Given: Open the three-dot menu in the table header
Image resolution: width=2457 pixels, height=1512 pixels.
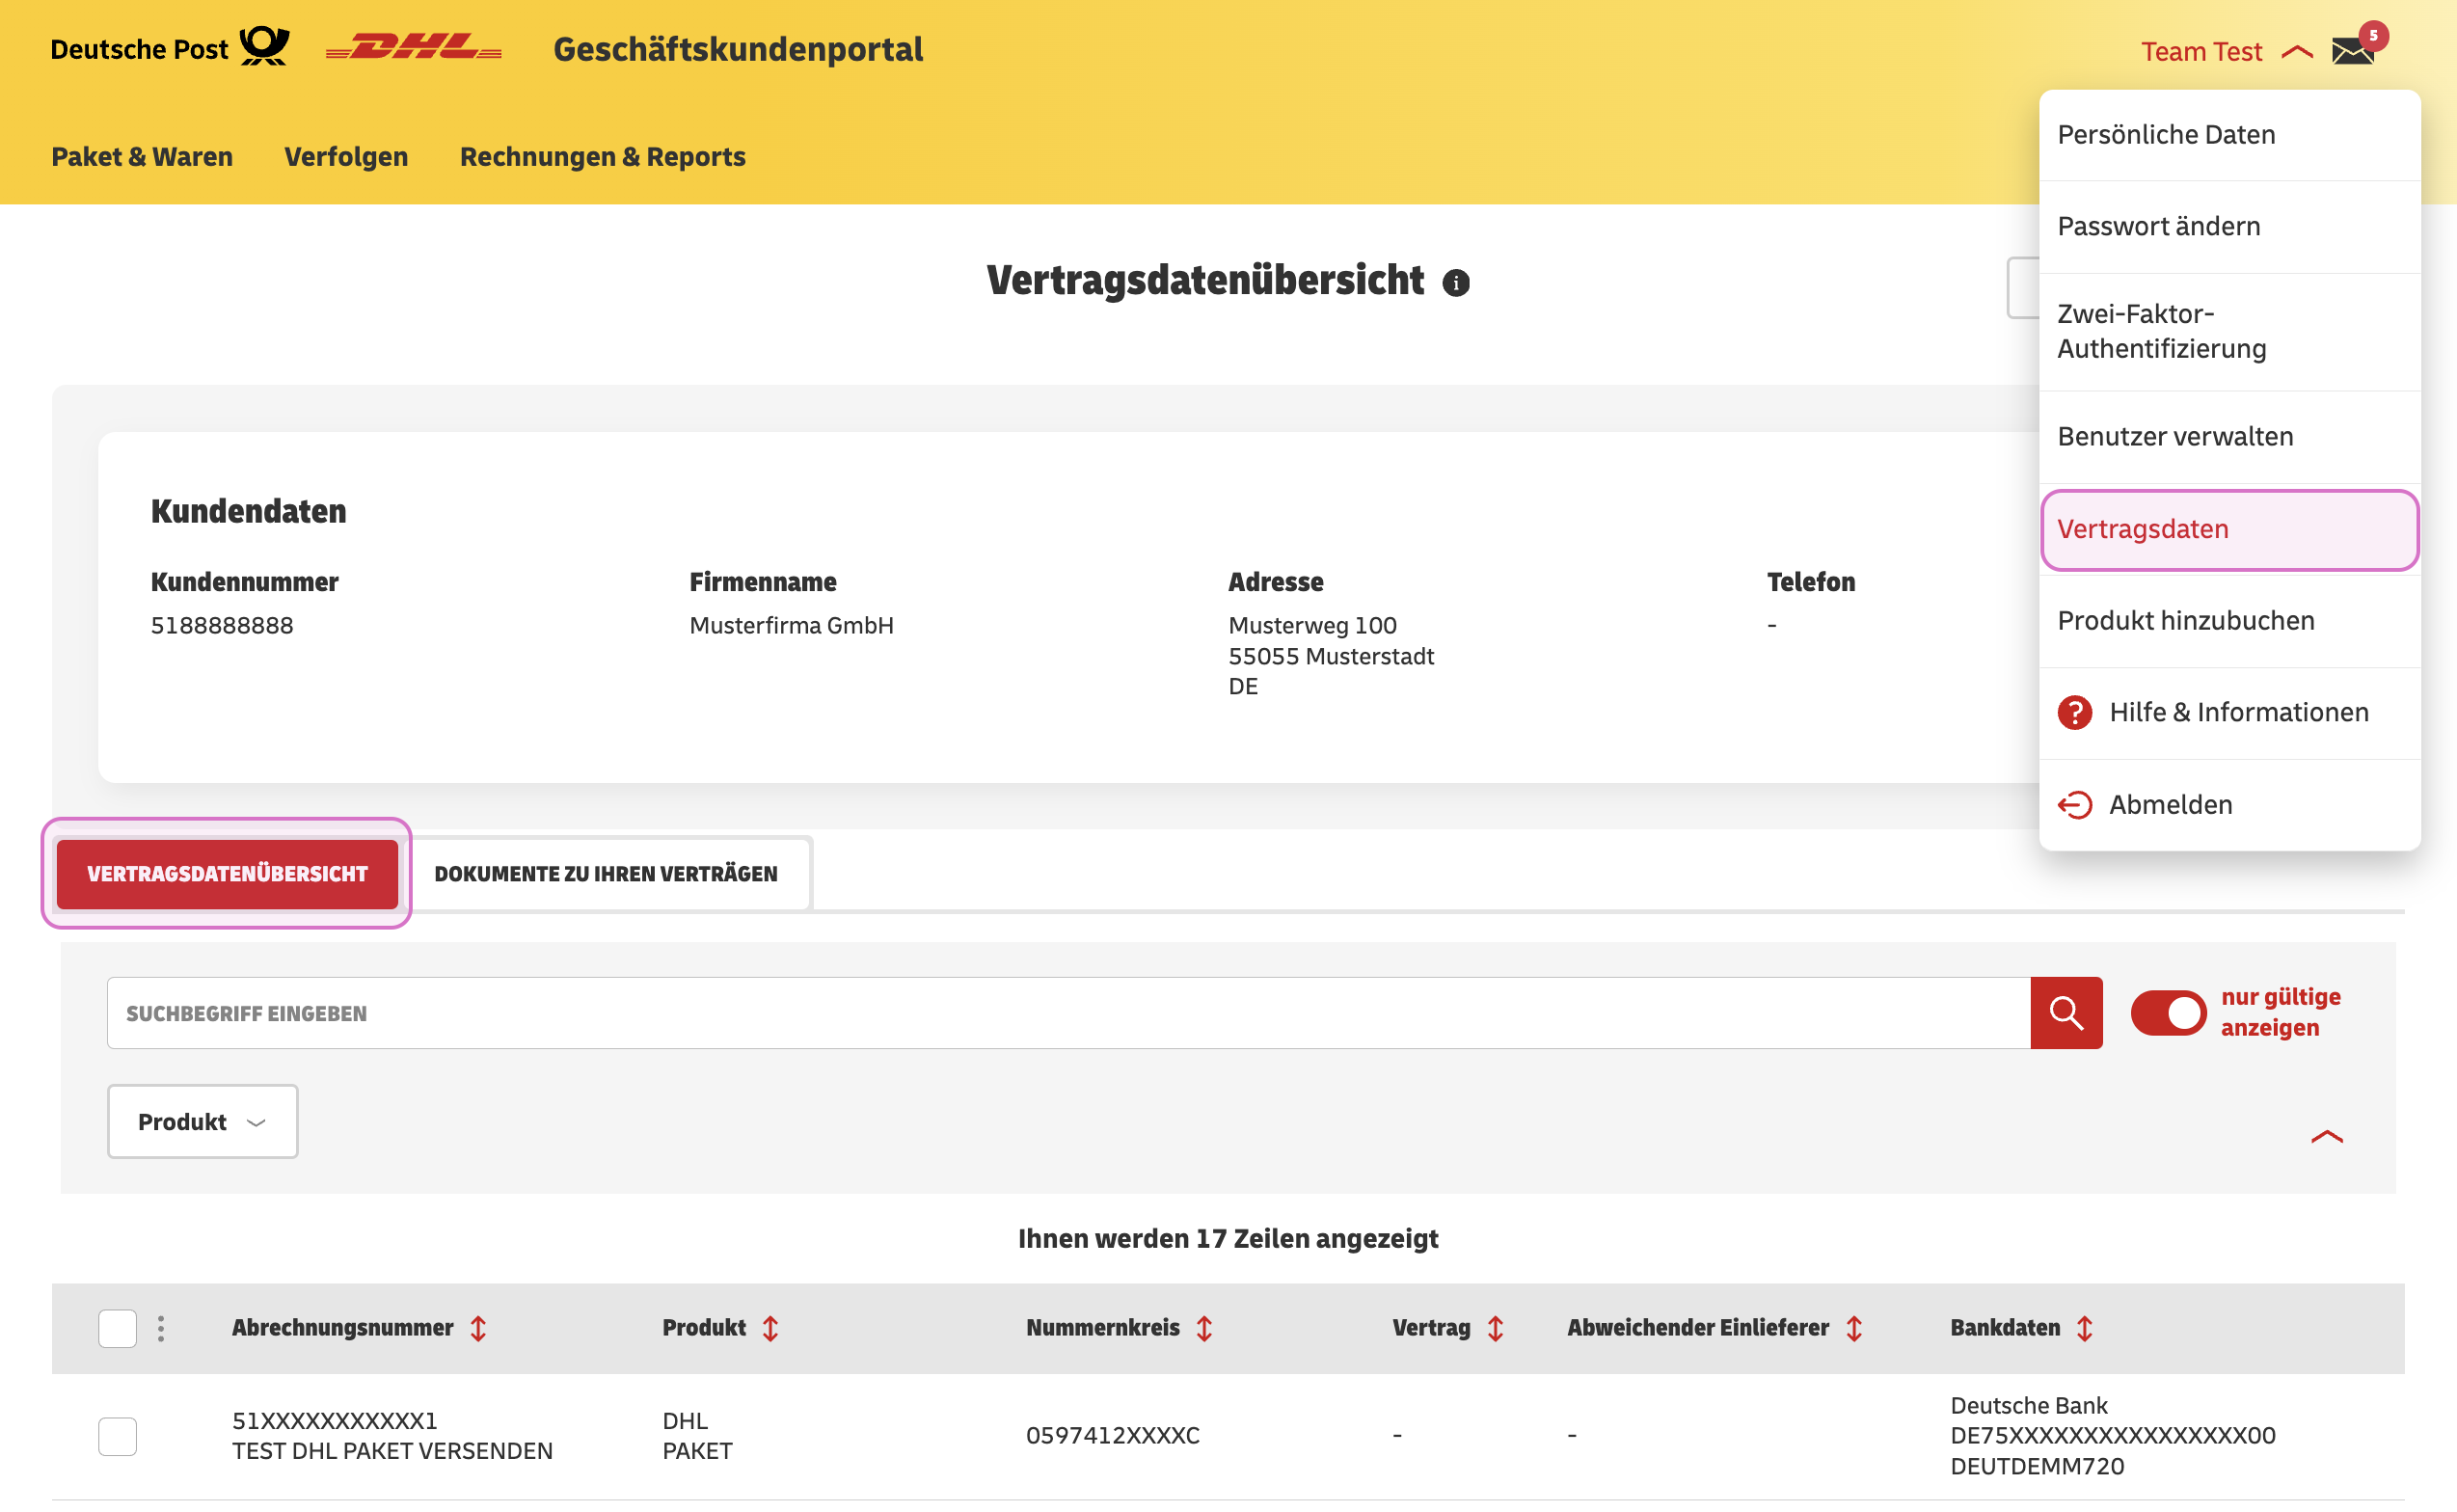Looking at the screenshot, I should (160, 1328).
